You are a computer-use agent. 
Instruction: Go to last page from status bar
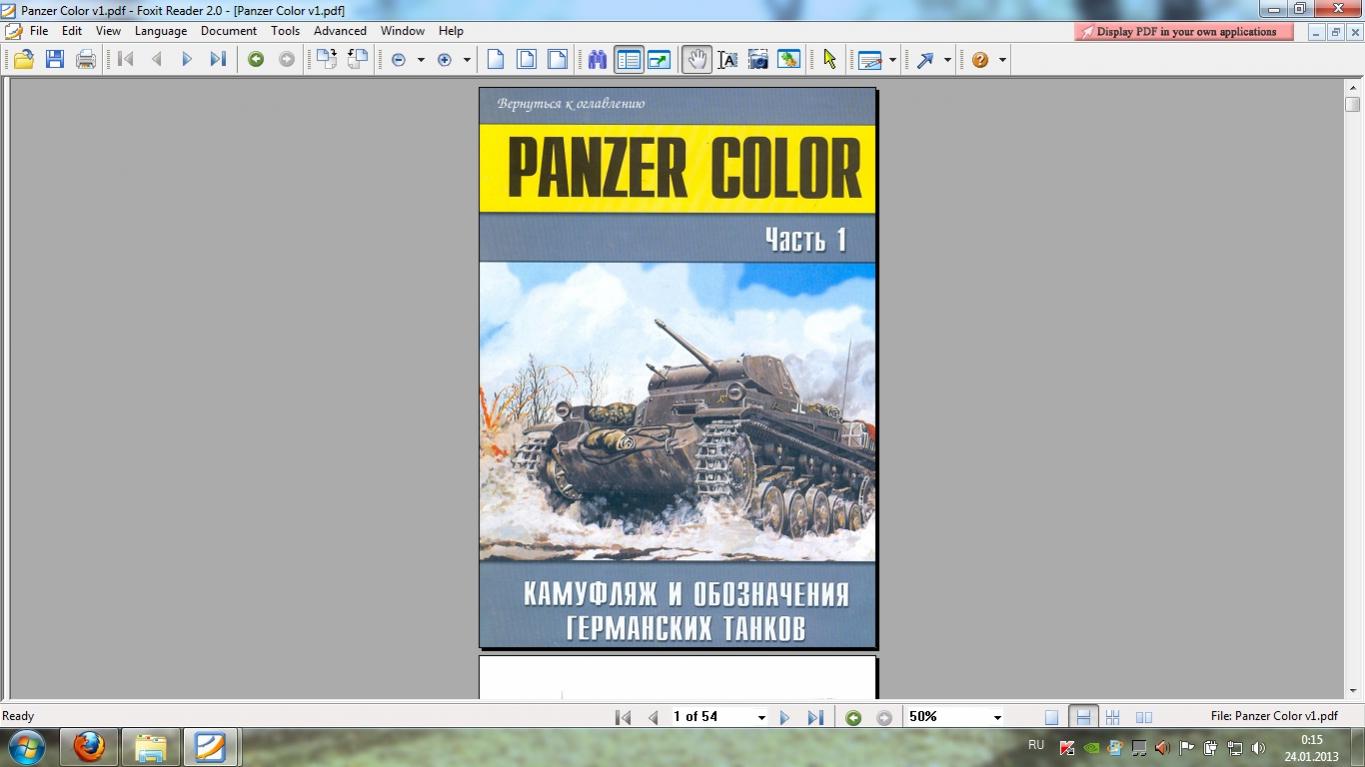coord(816,717)
